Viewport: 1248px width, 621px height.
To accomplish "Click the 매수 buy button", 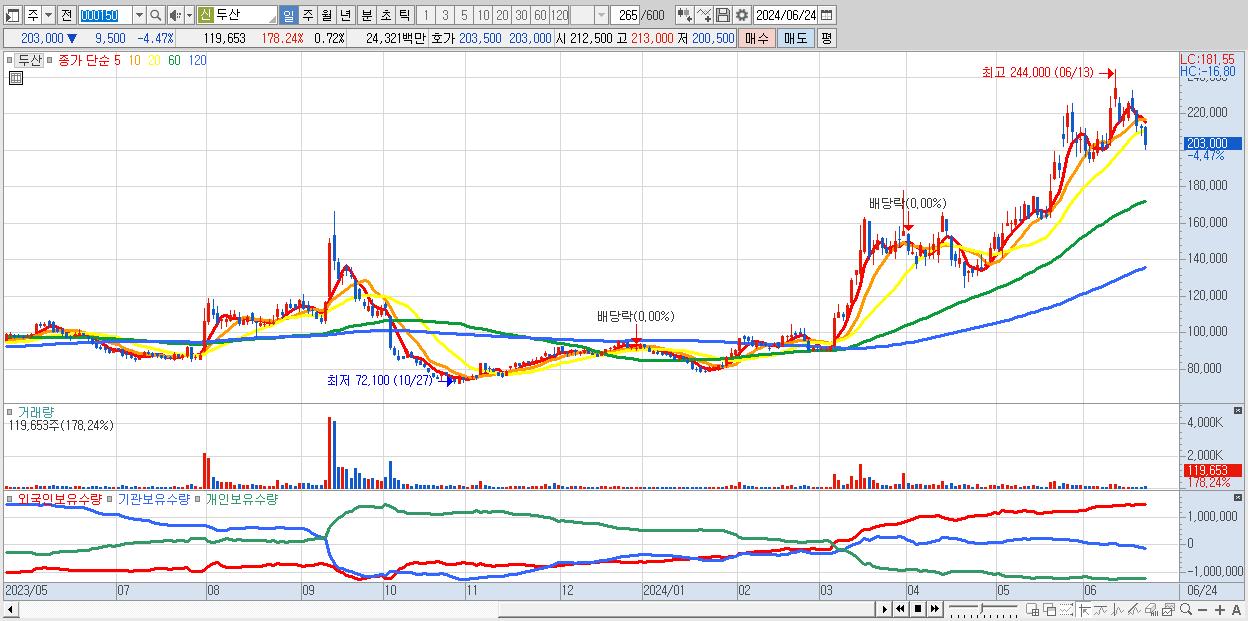I will pos(757,38).
